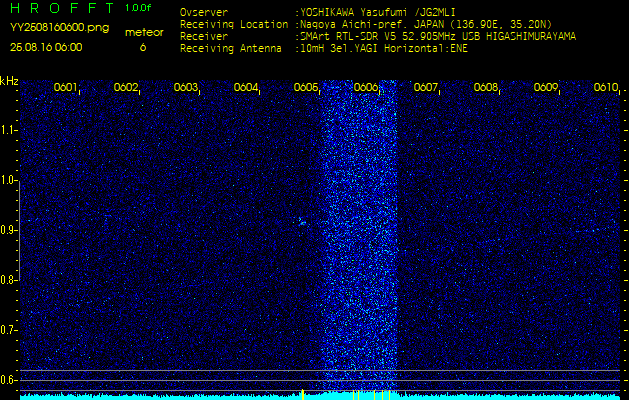Click the 0604 time tick label
This screenshot has height=400, width=629.
pyautogui.click(x=245, y=87)
